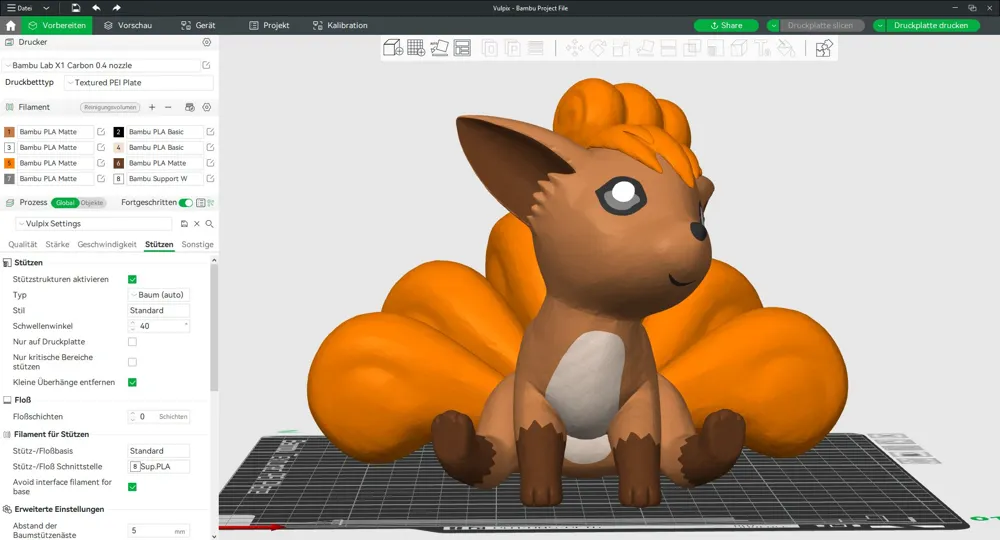Click Druckplatte drucken button
This screenshot has width=1000, height=540.
coord(931,26)
